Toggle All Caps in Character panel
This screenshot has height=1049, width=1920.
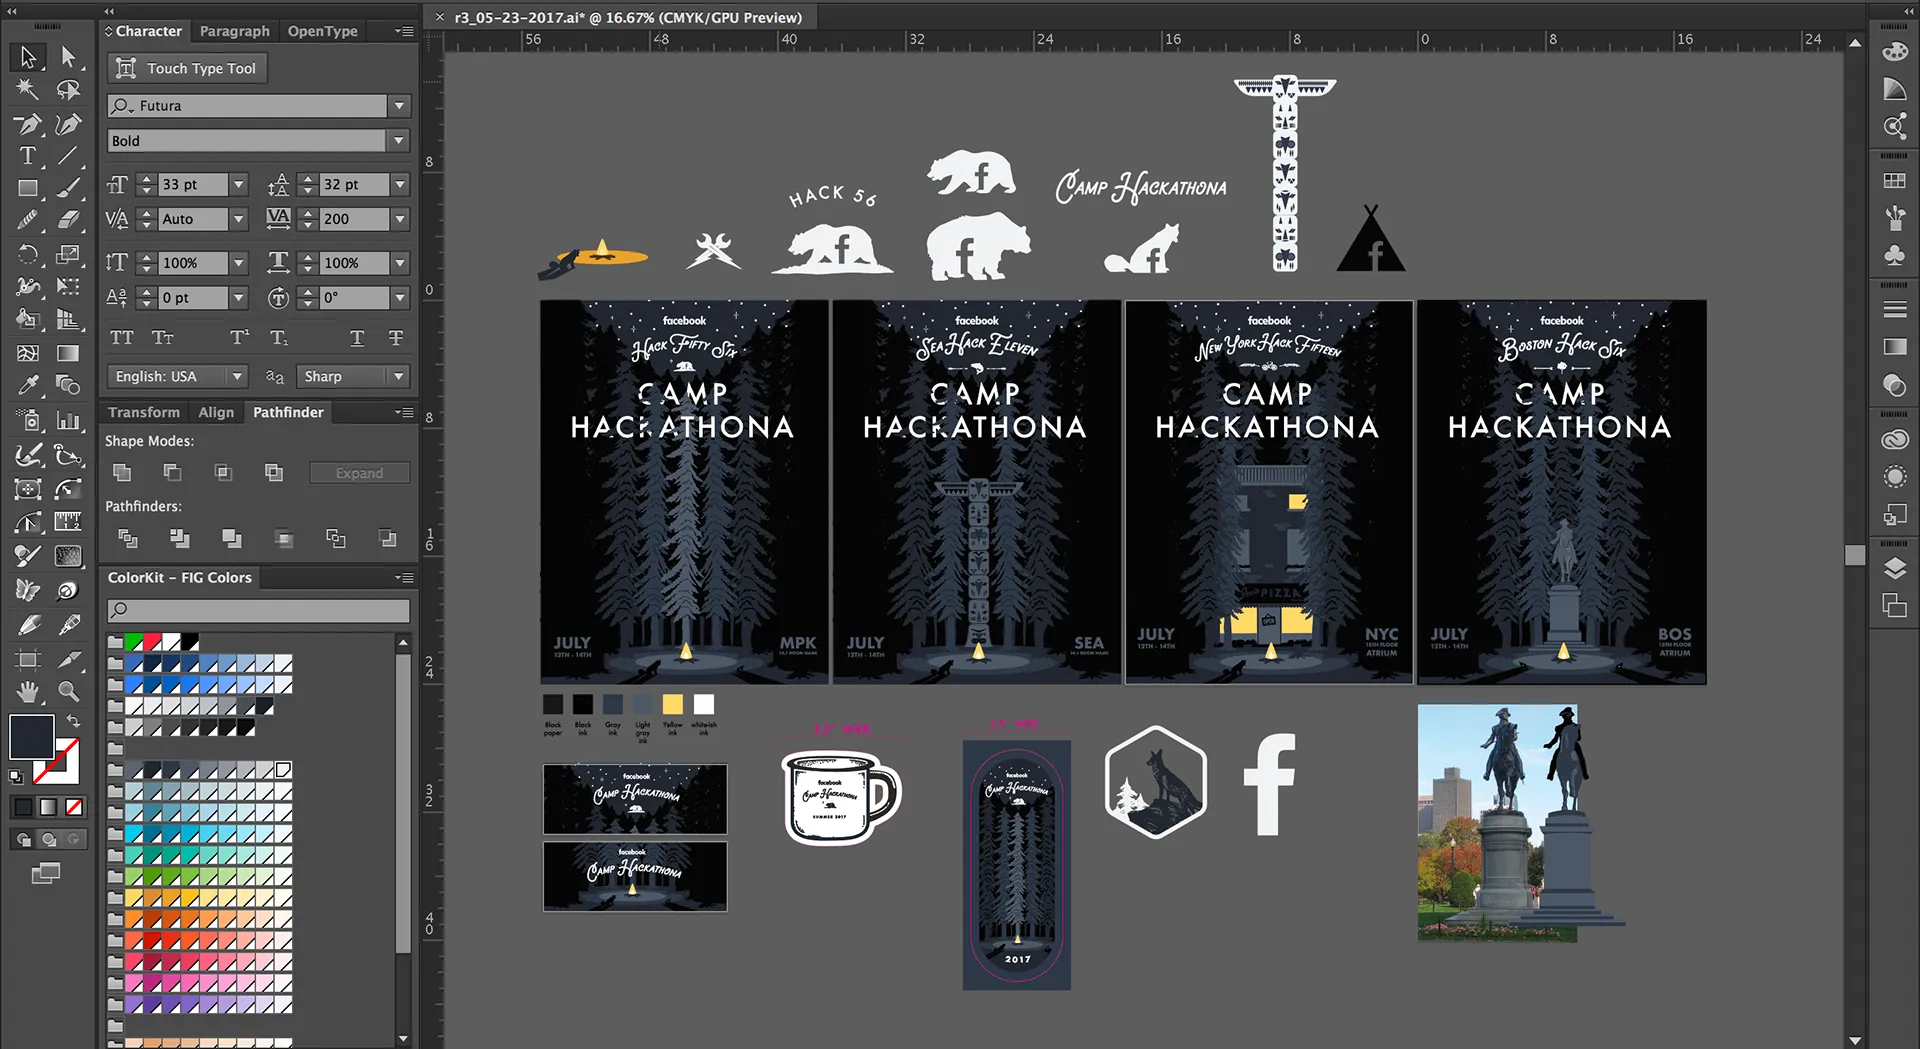tap(122, 338)
